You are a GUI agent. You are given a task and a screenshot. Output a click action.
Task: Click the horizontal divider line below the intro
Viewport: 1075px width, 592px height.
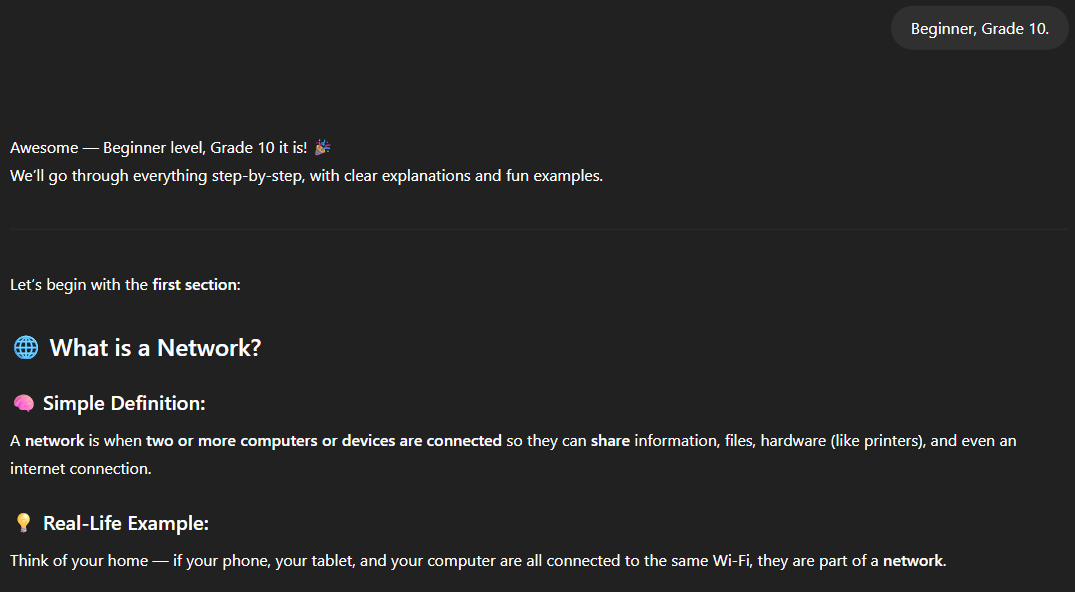[x=538, y=229]
